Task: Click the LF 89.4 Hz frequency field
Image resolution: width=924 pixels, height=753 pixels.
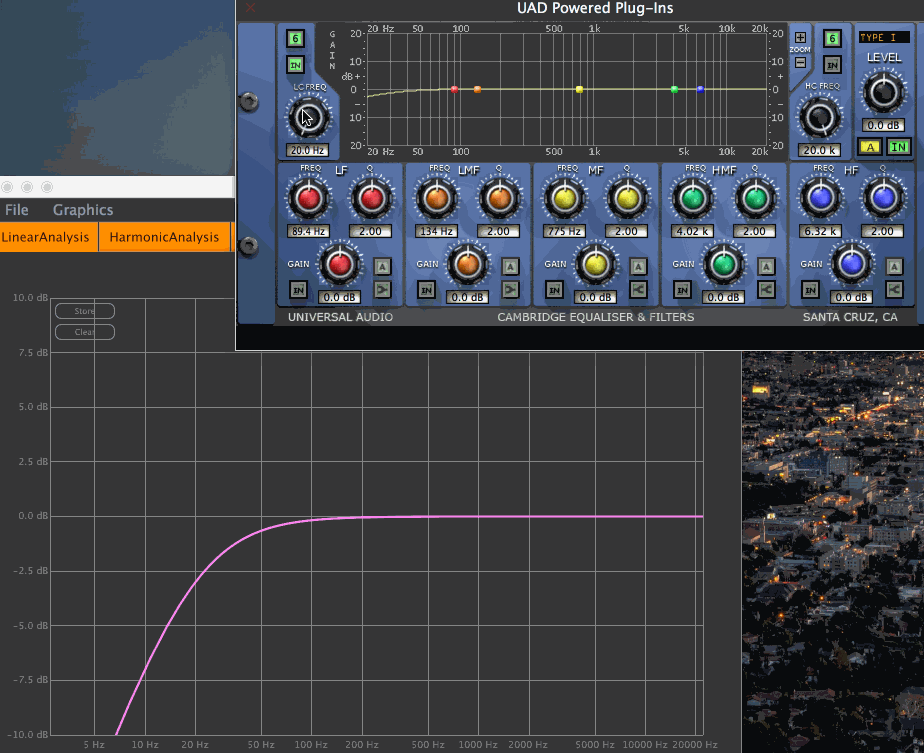Action: click(308, 231)
